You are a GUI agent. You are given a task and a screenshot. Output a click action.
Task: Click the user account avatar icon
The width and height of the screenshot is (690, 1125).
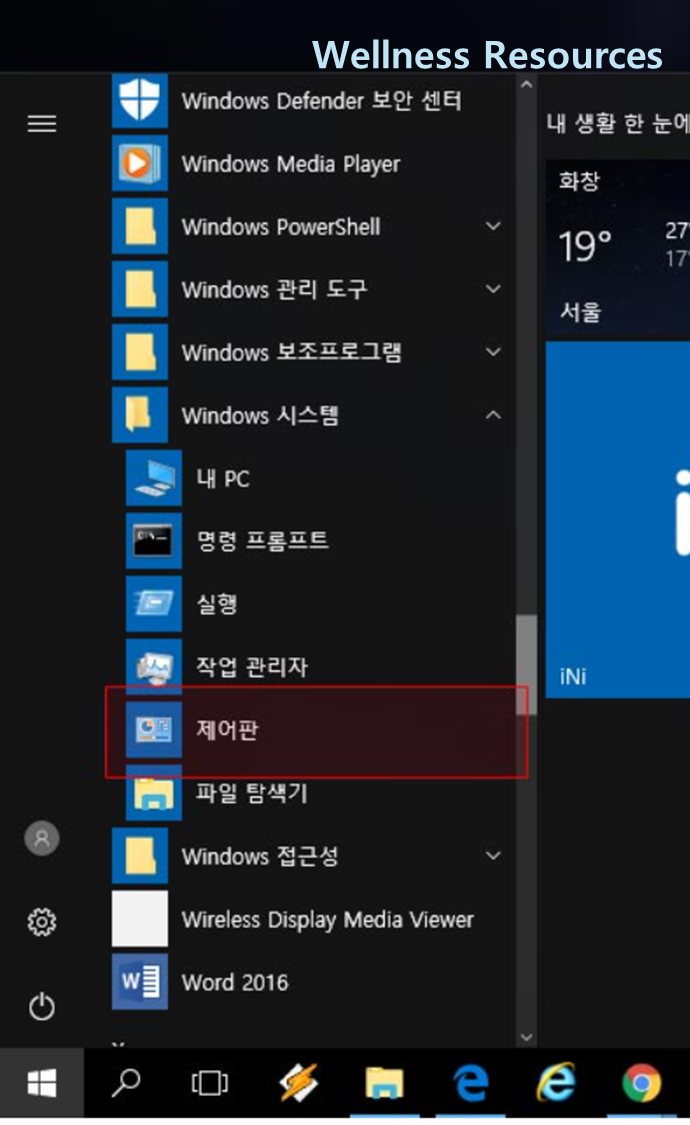(x=42, y=838)
